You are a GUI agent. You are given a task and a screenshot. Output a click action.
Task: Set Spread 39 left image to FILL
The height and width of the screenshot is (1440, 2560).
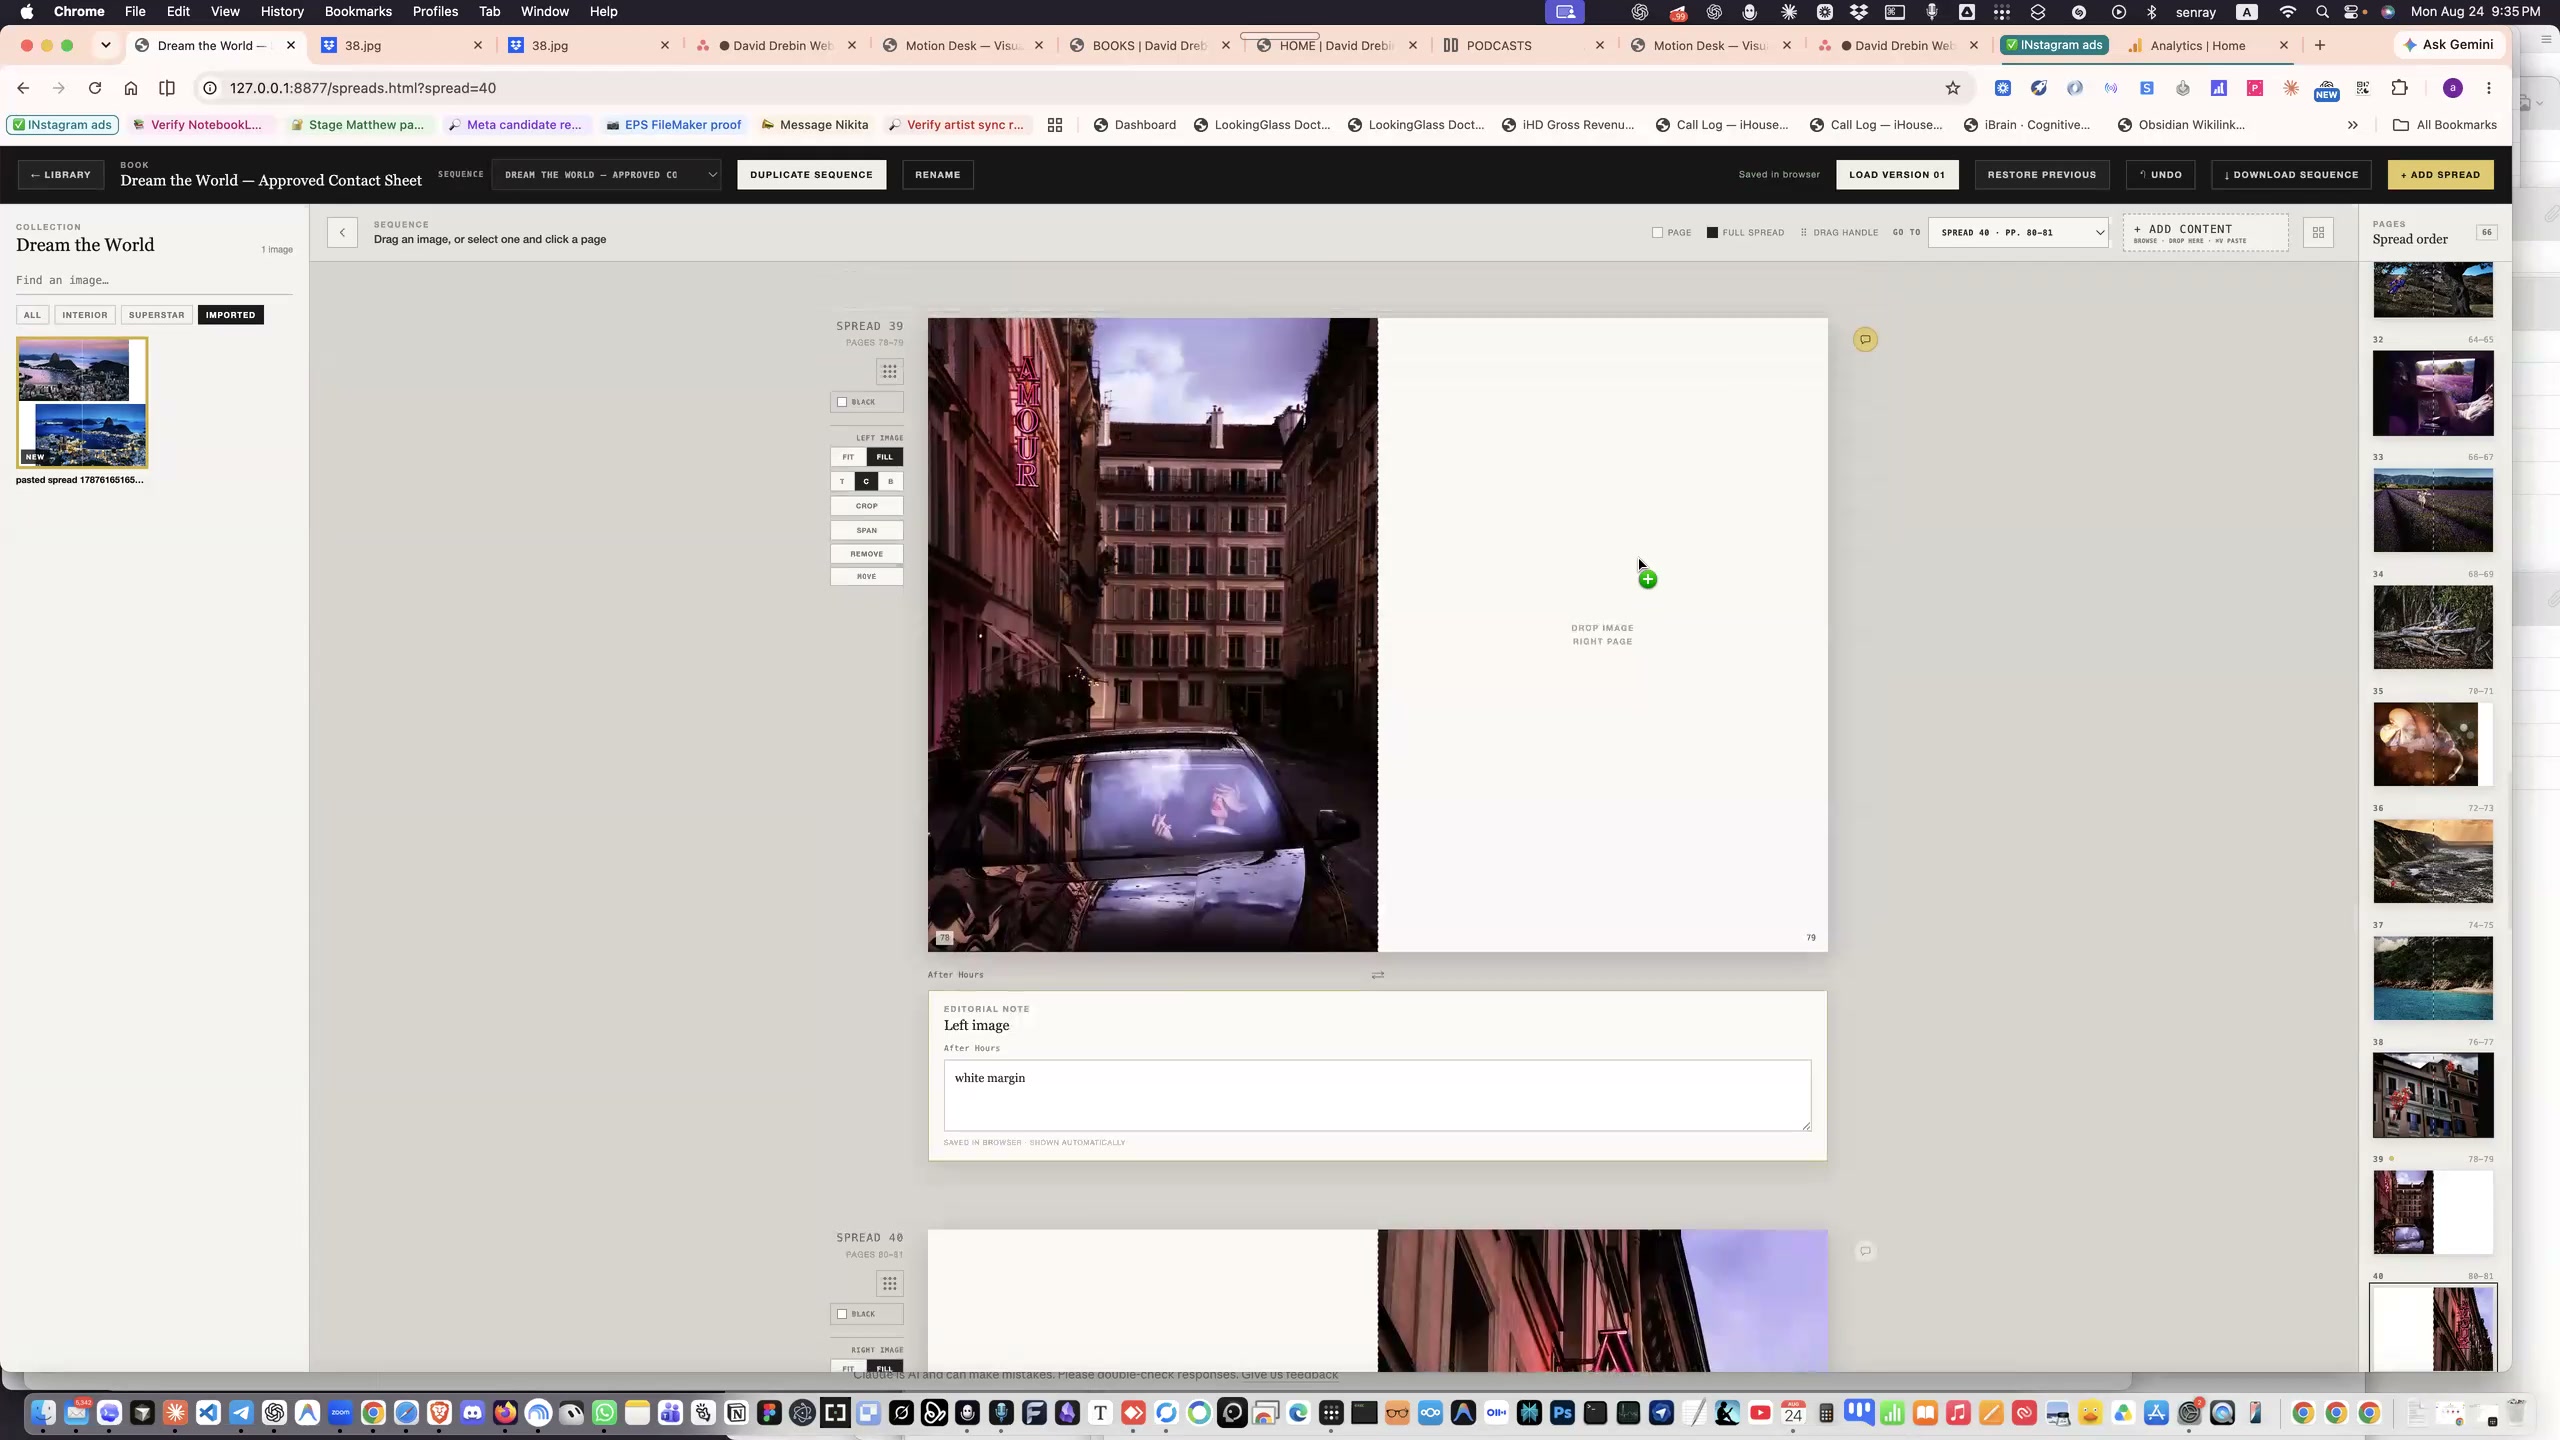(885, 457)
